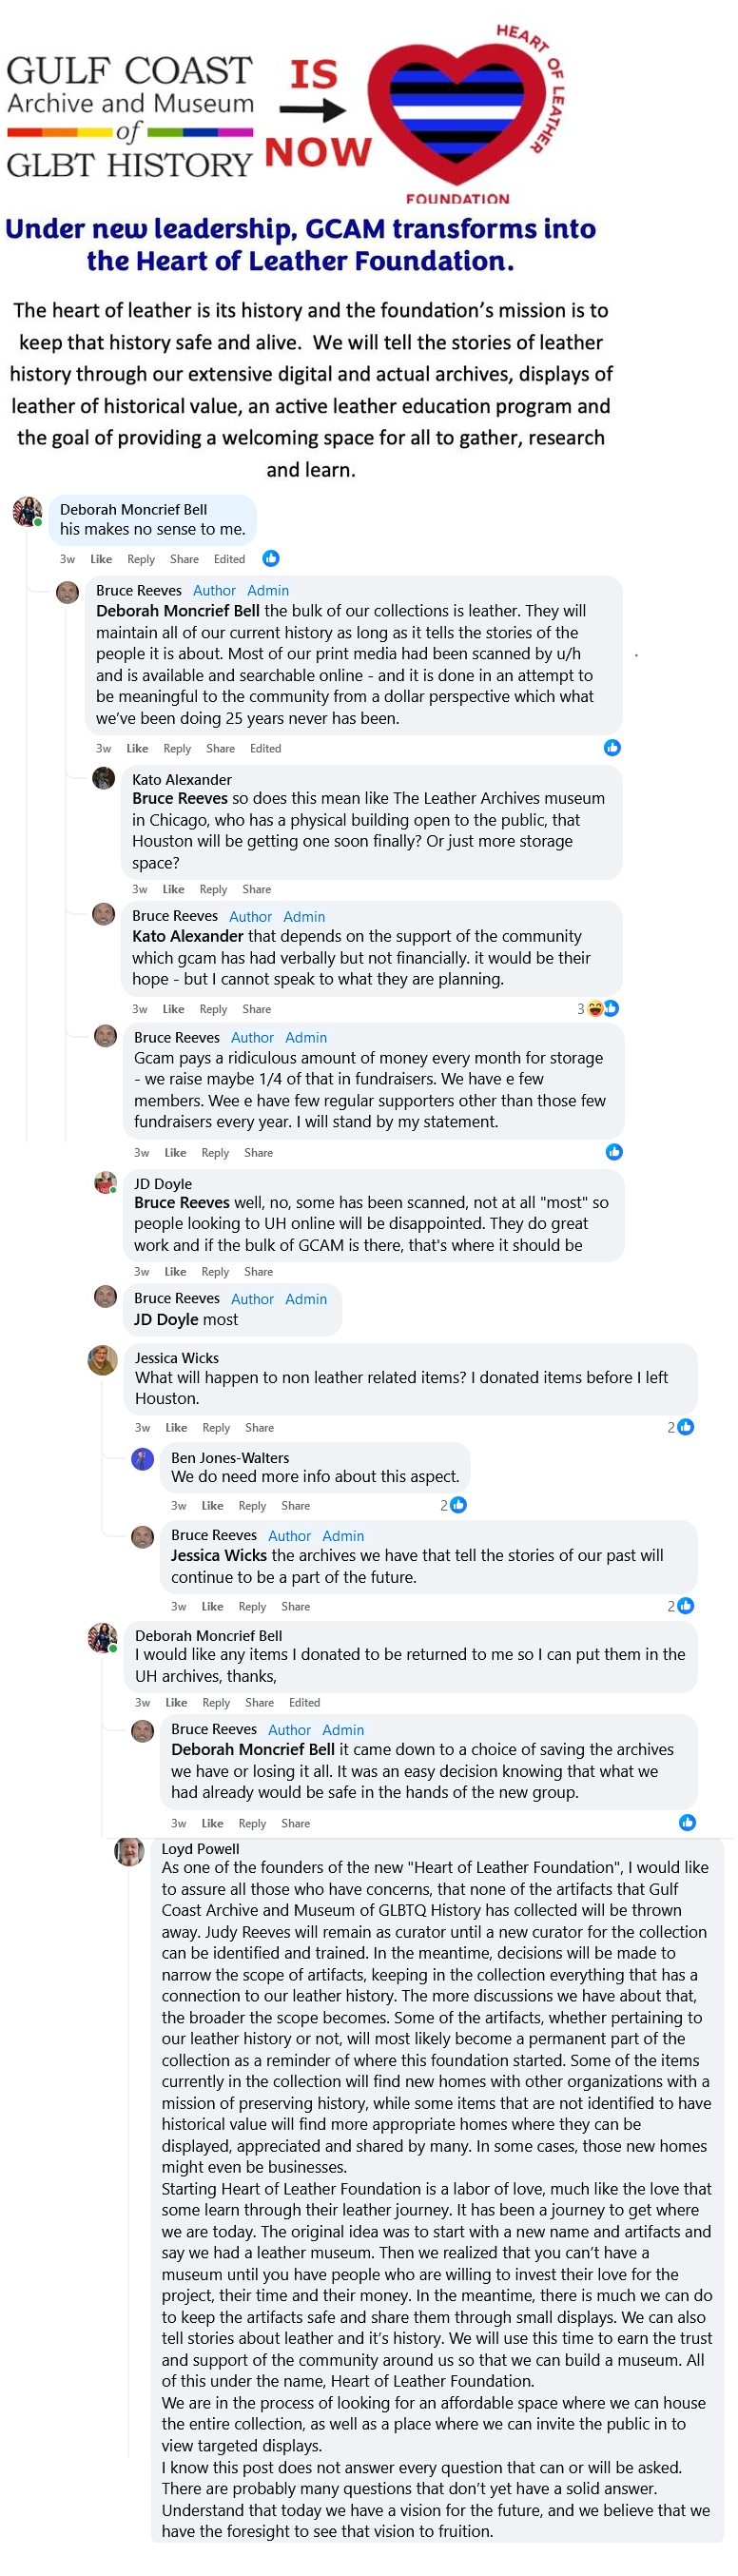The height and width of the screenshot is (2576, 738).
Task: Click Jessica Wicks' profile avatar
Action: [x=103, y=1361]
